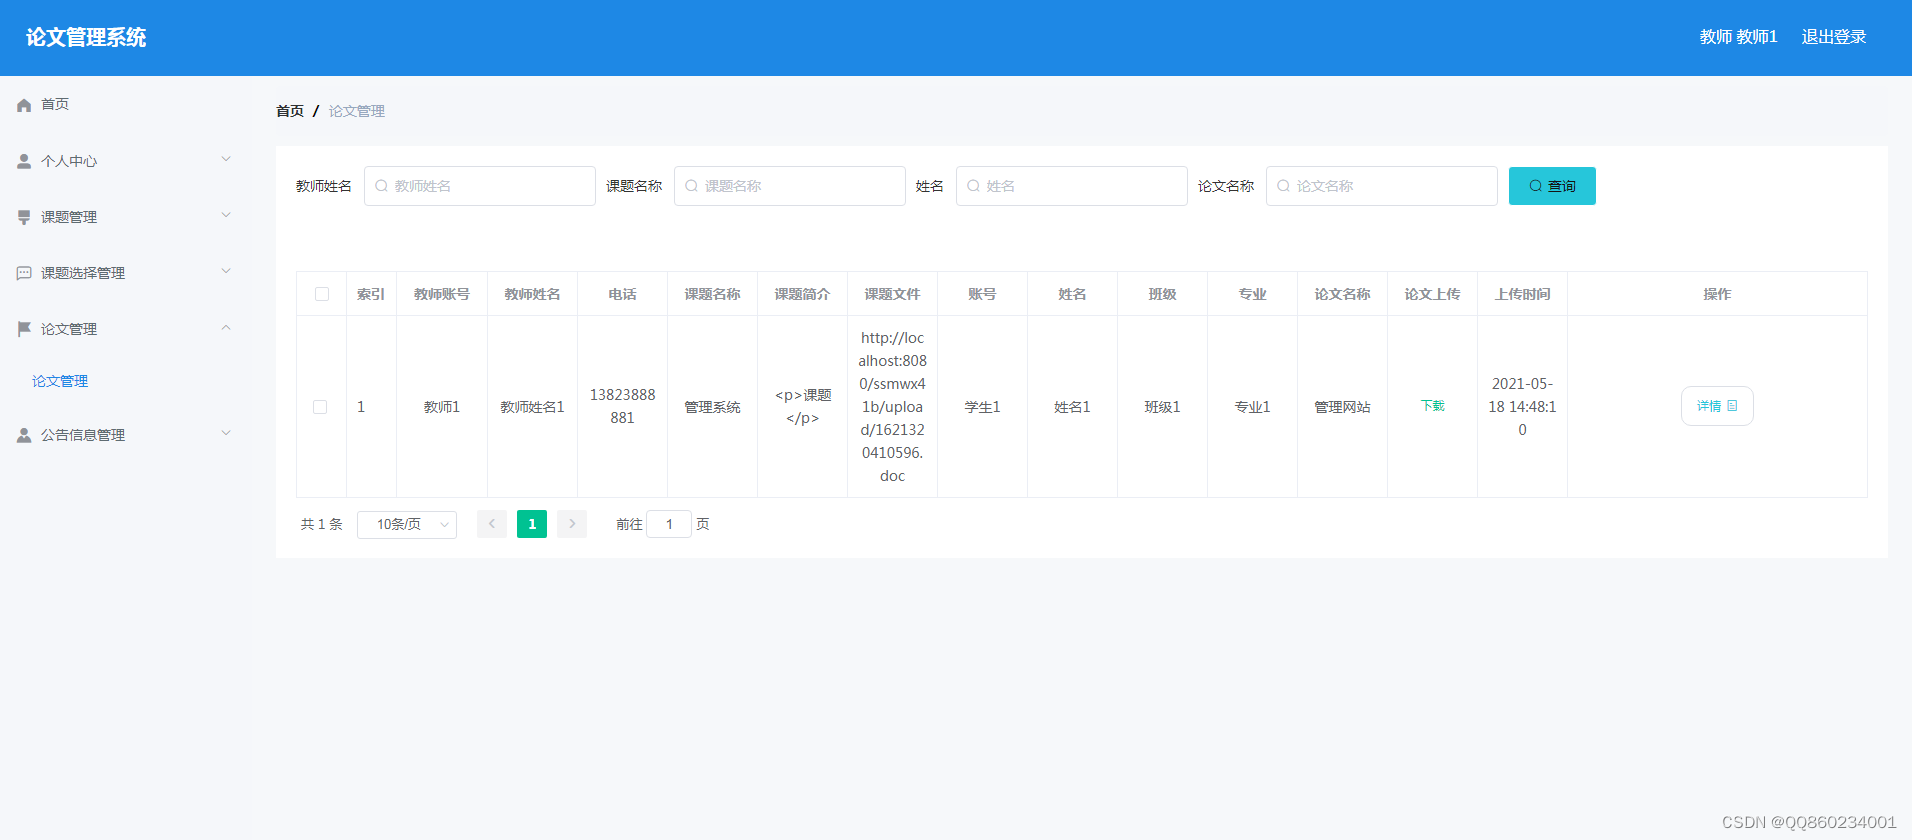The image size is (1912, 840).
Task: Click the 管理网站 thesis name cell
Action: click(x=1342, y=407)
